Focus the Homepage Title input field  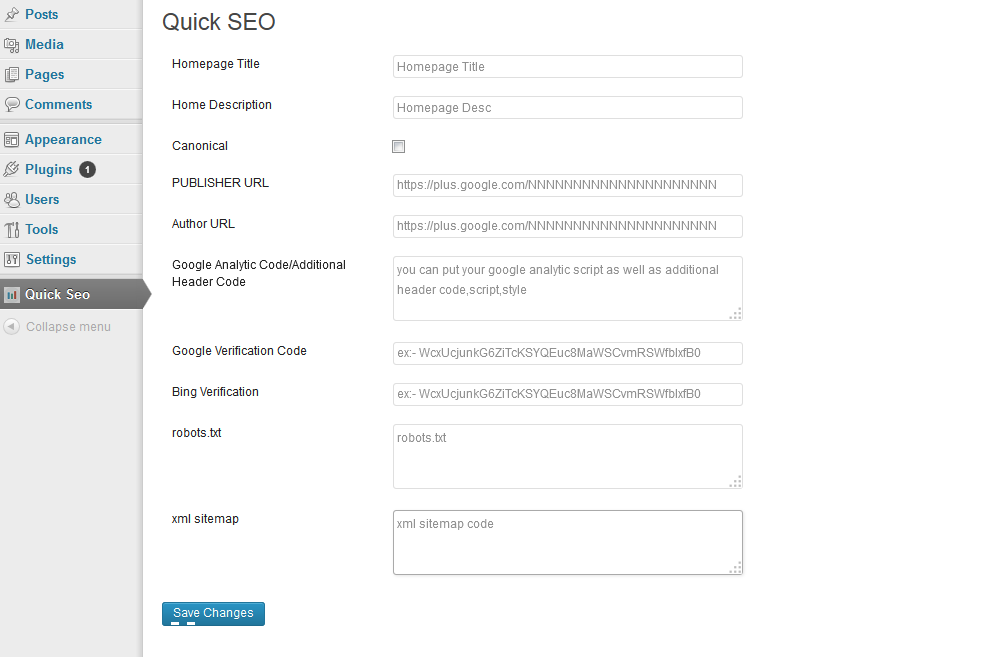point(568,67)
